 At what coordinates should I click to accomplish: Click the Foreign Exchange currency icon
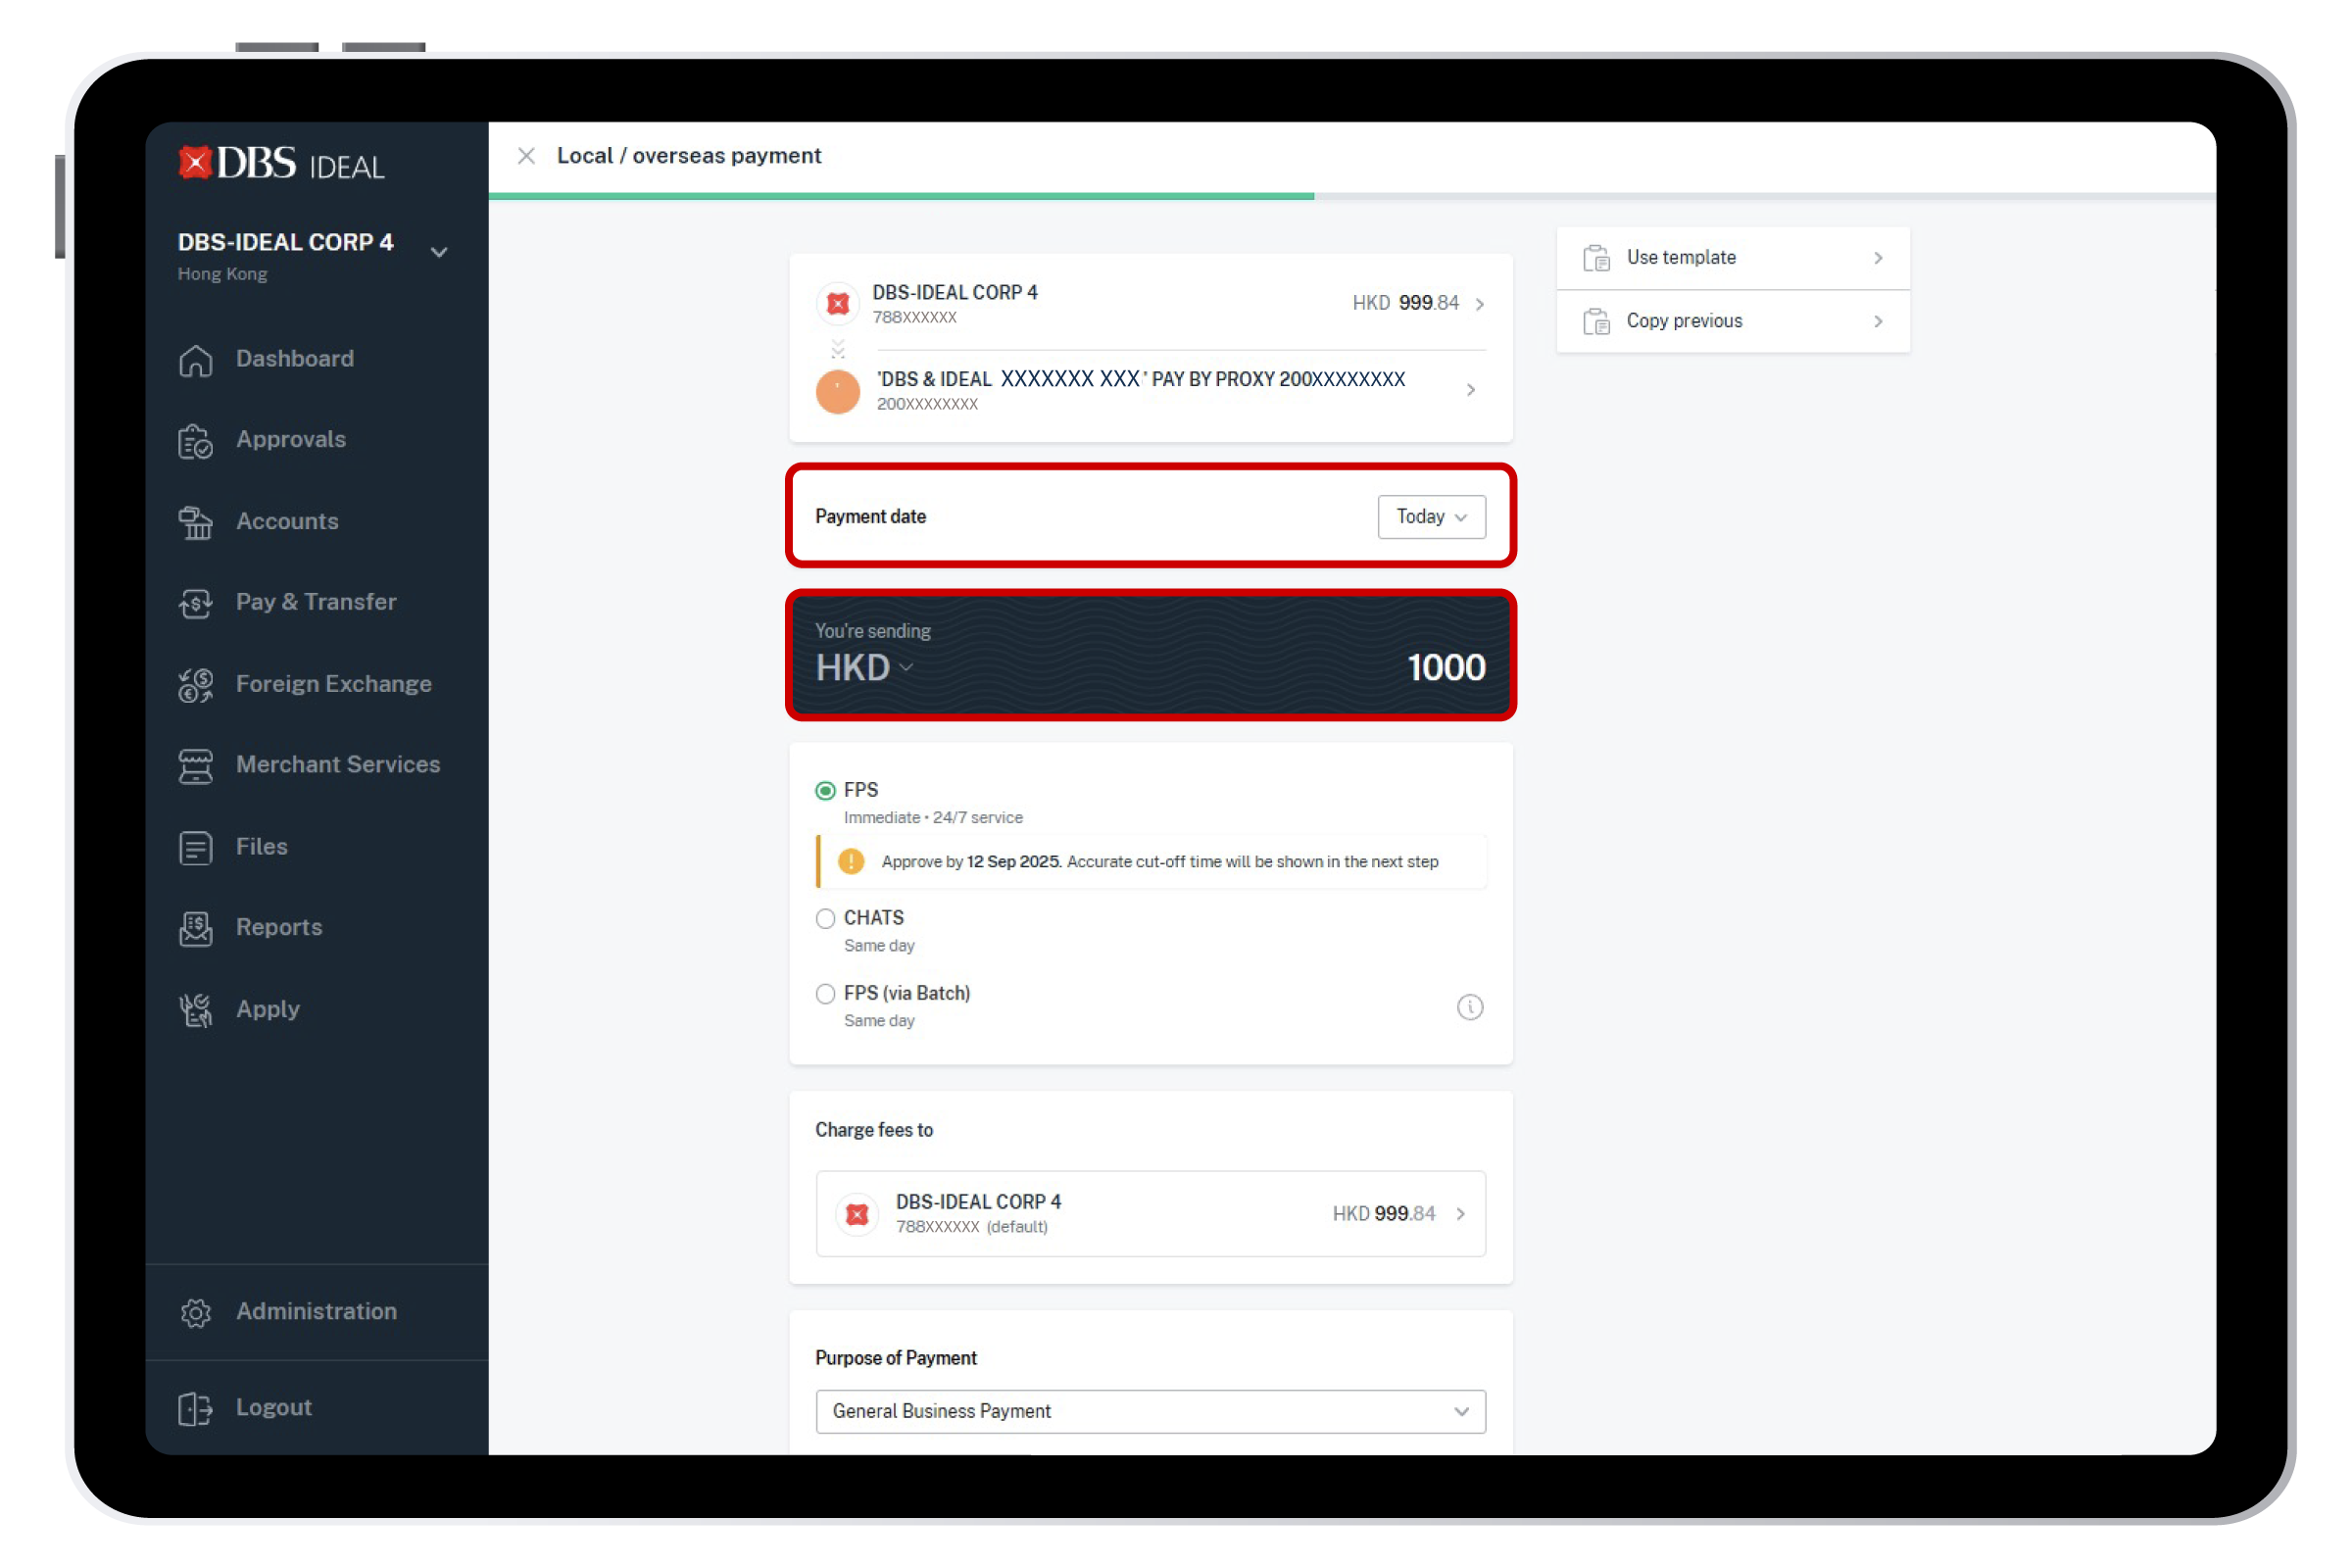coord(195,685)
